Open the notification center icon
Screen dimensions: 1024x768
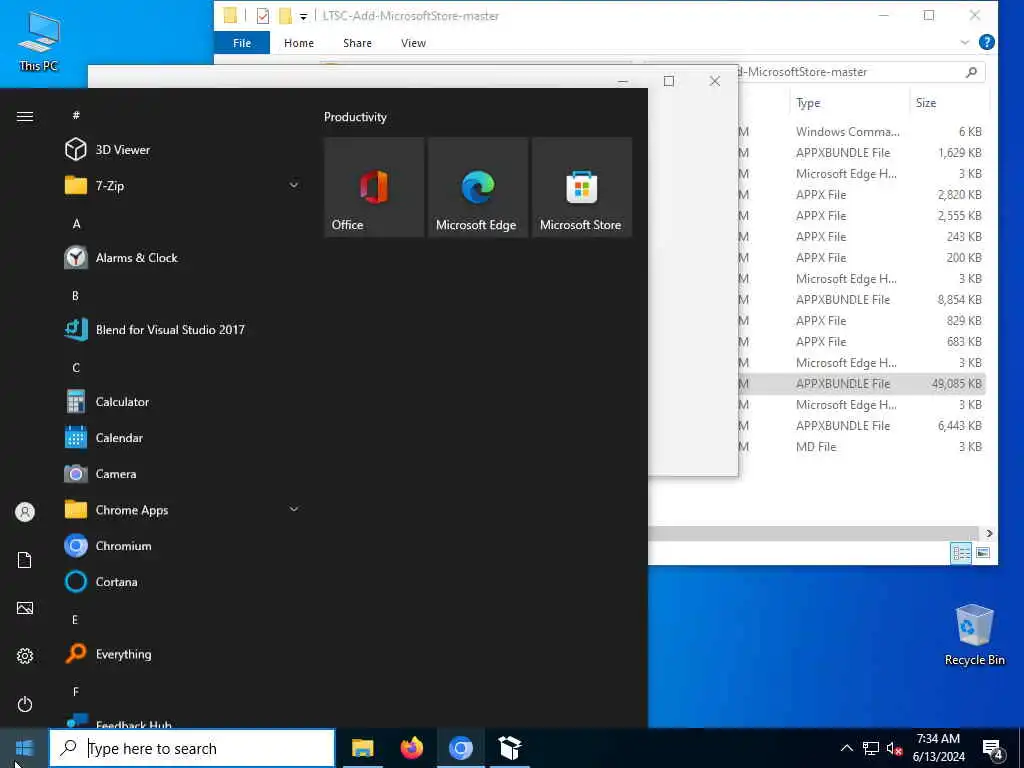pos(993,748)
